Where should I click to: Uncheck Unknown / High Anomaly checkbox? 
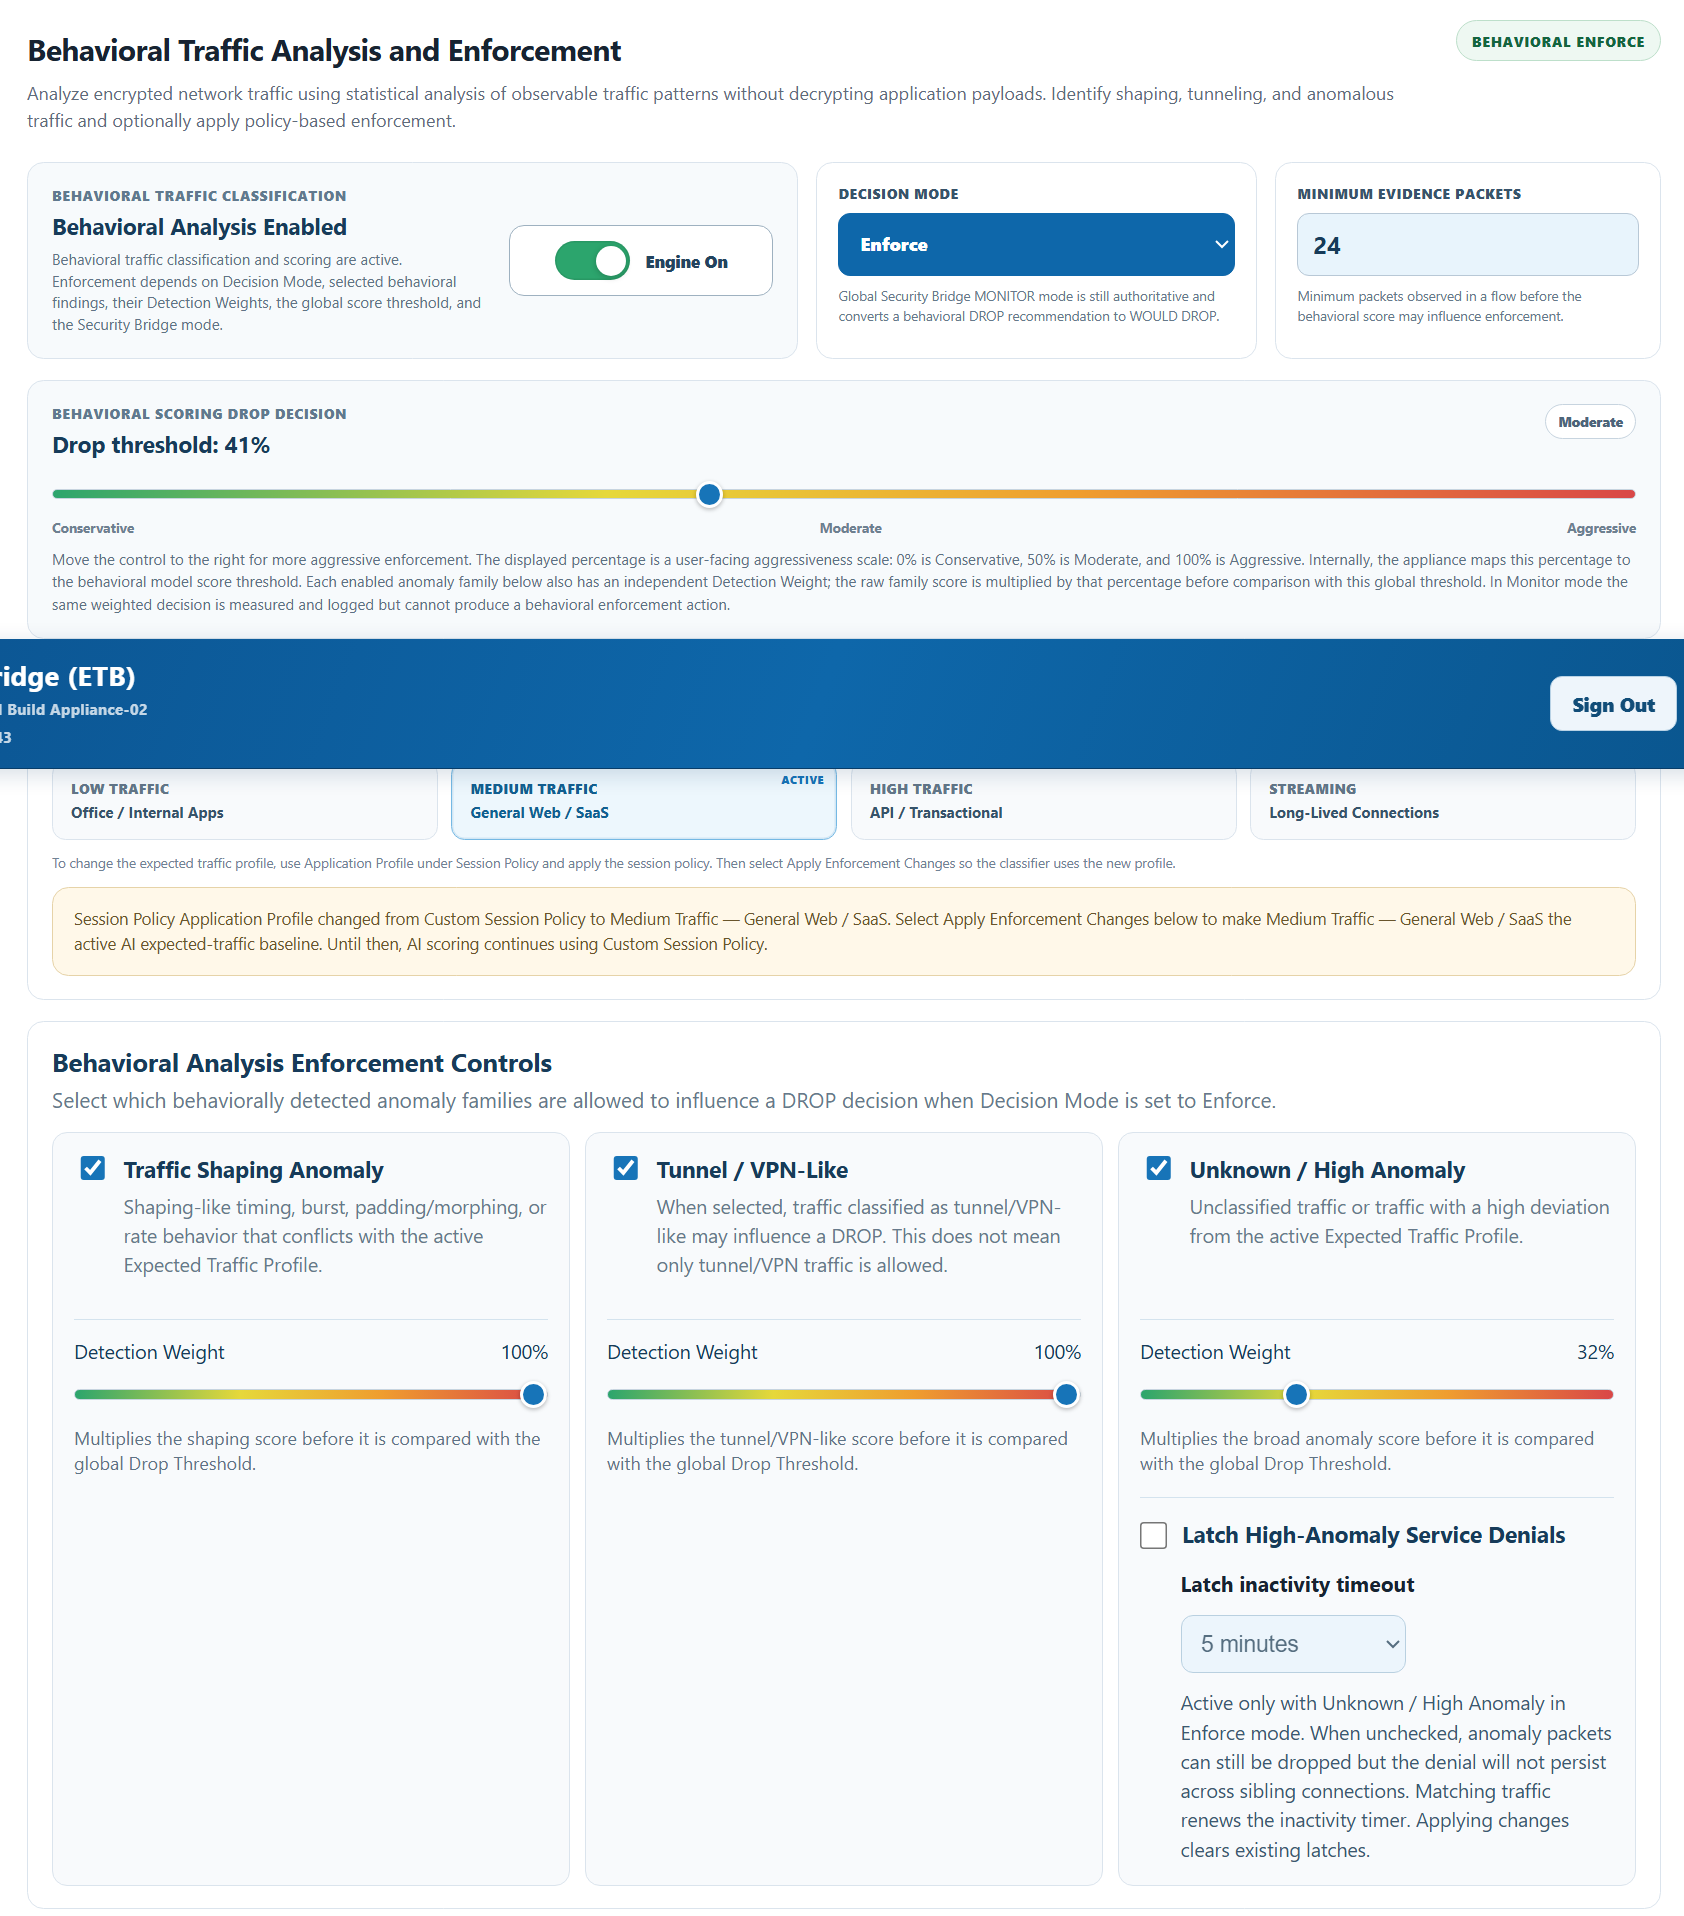point(1159,1168)
